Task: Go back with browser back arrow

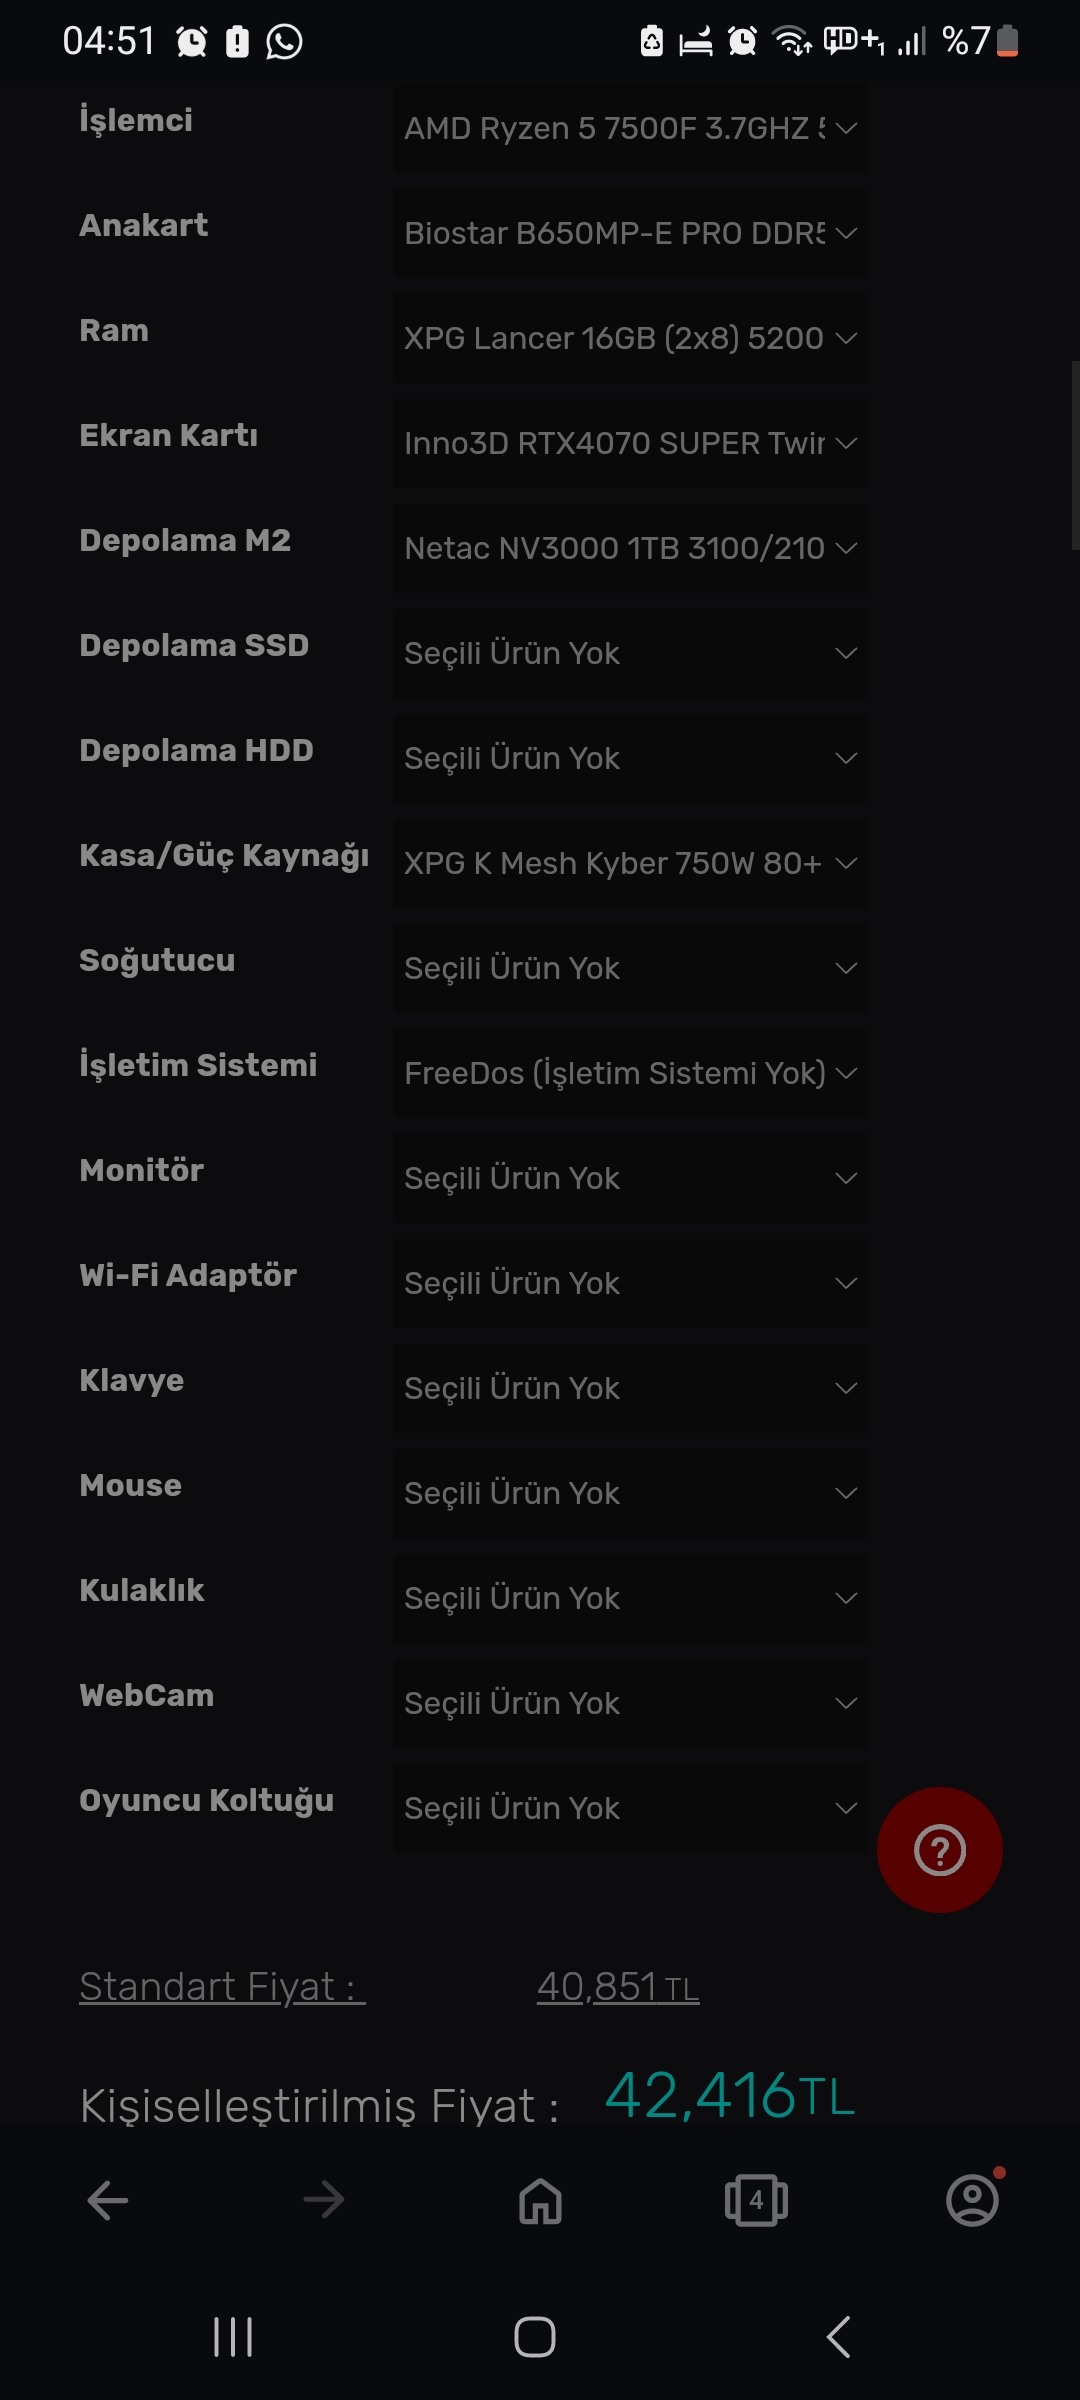Action: 108,2200
